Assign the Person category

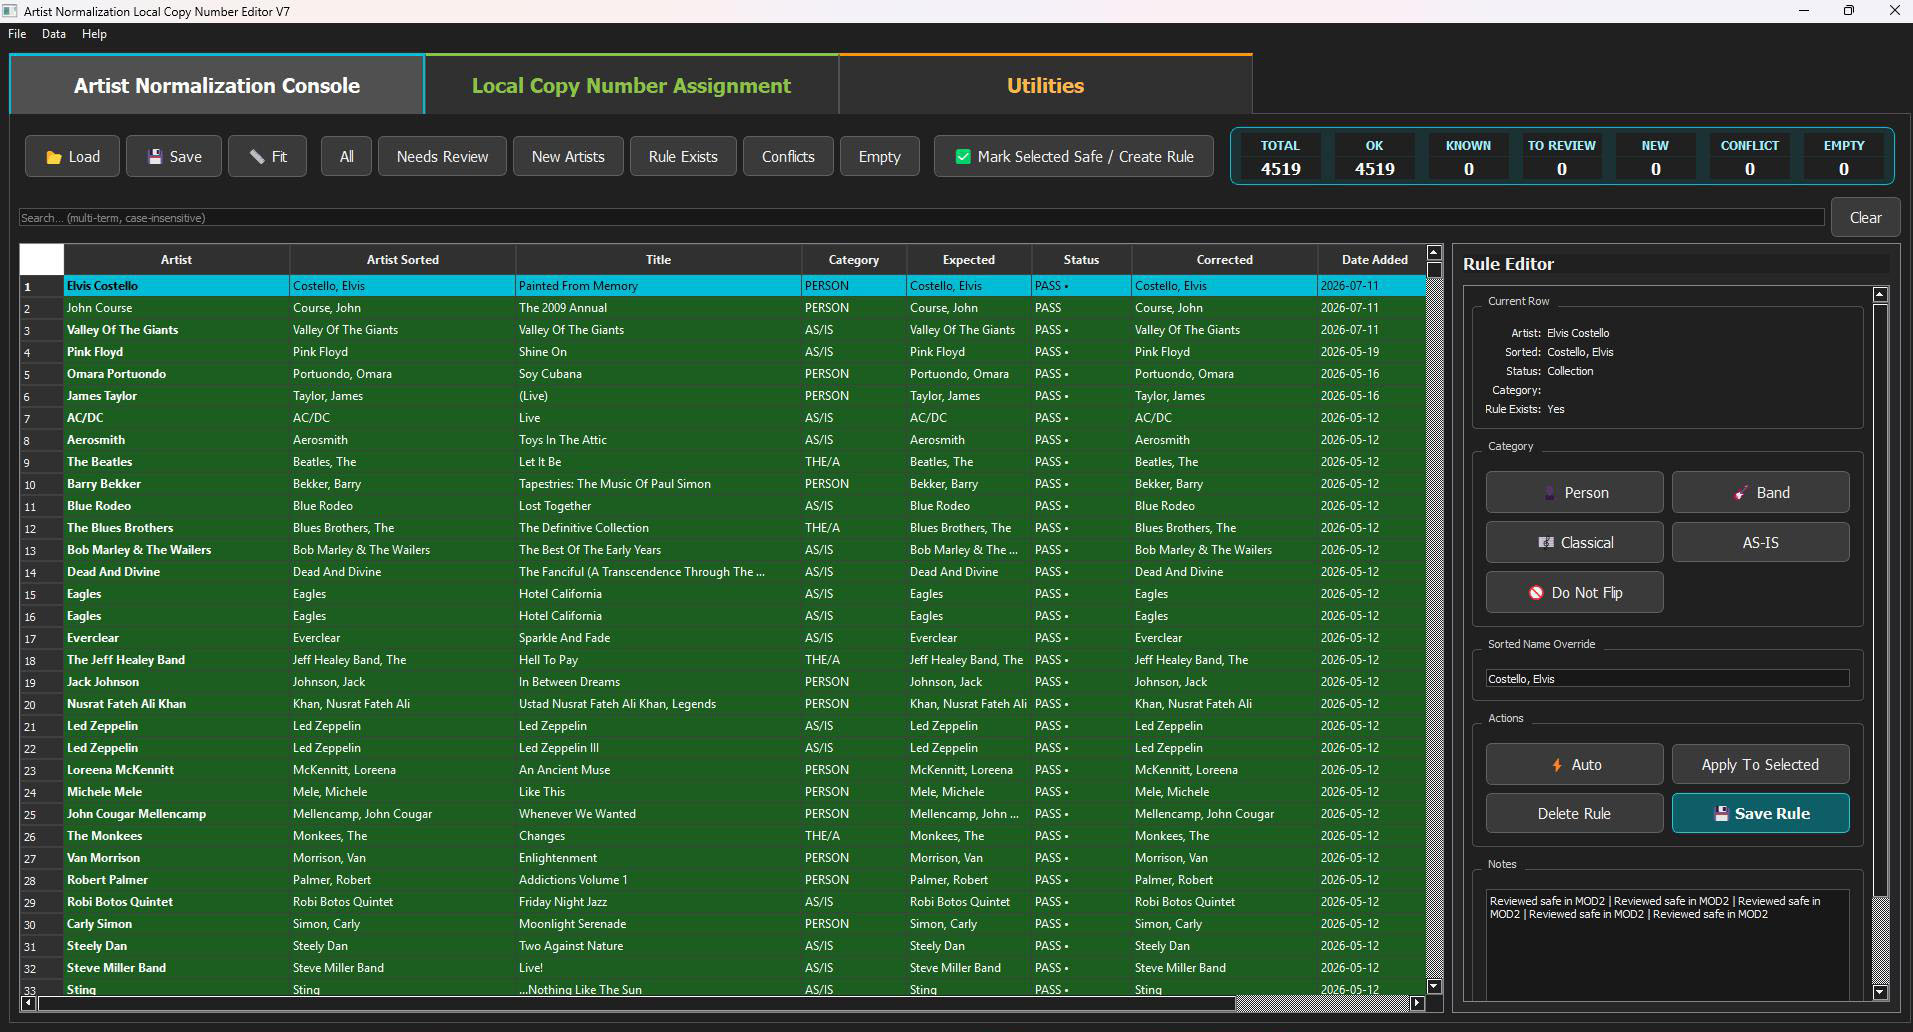click(x=1574, y=493)
